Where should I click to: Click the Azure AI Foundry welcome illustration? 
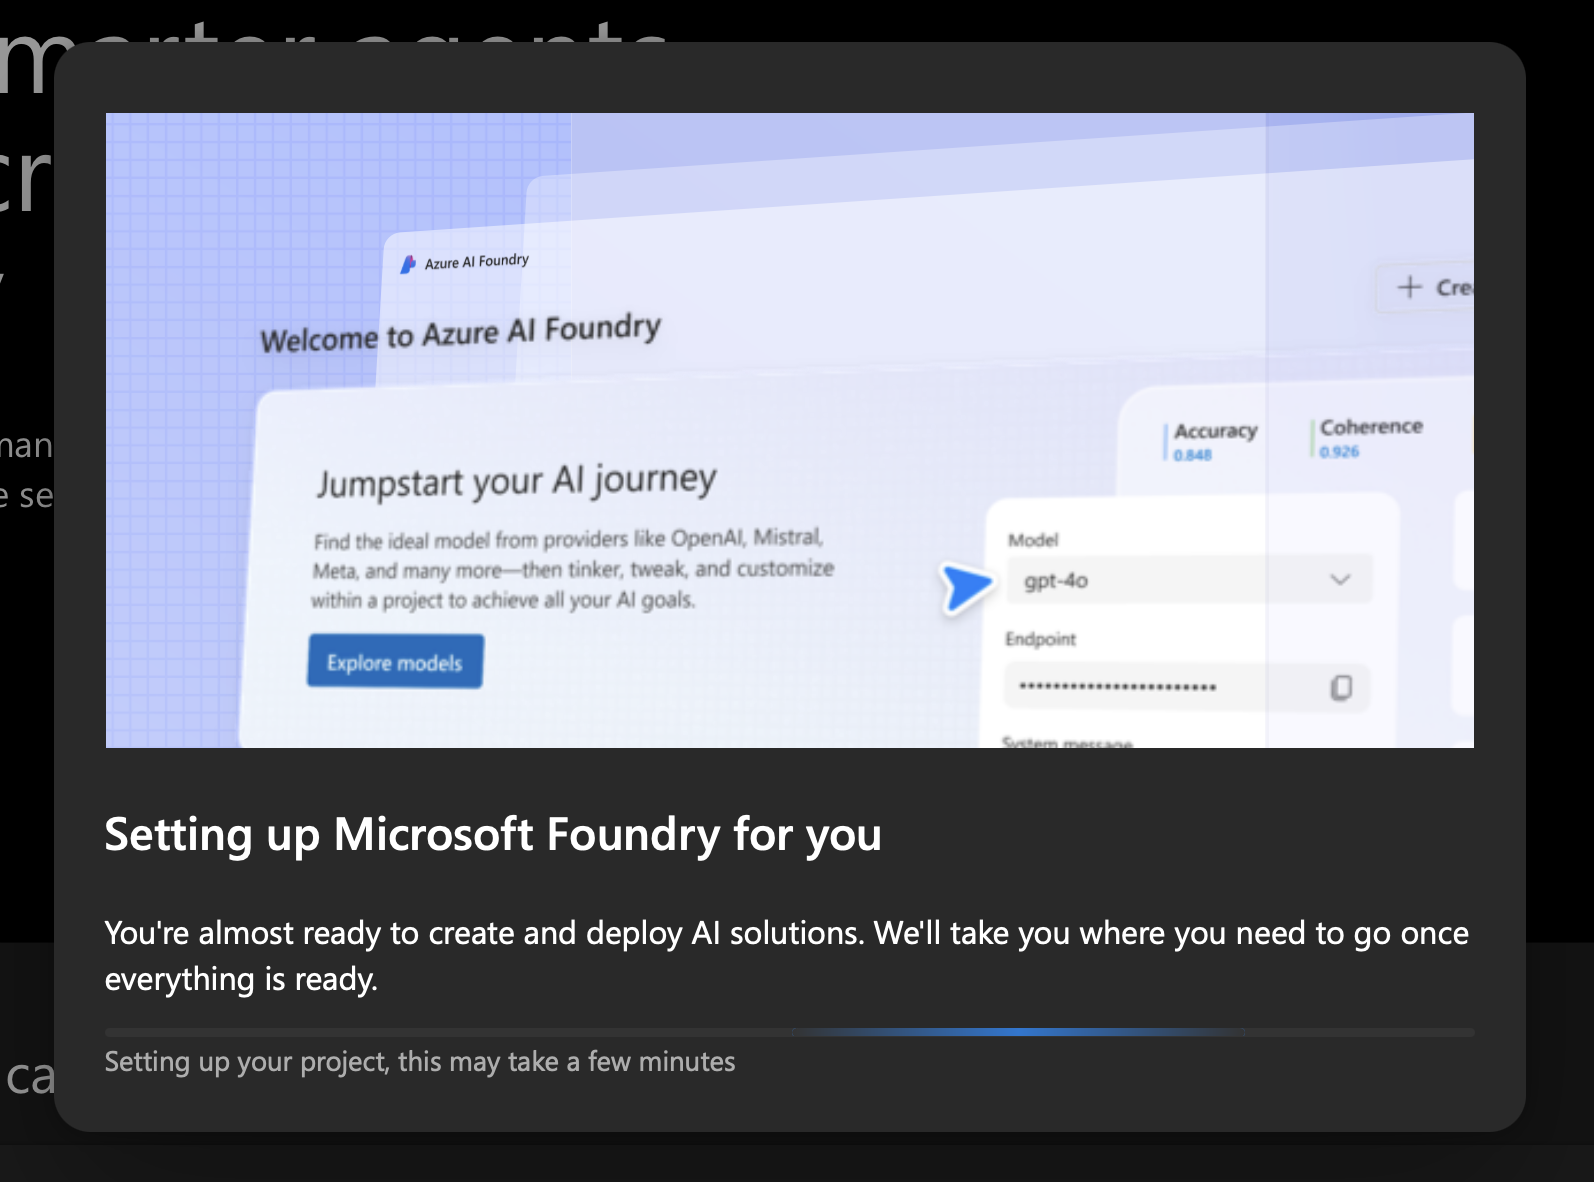[x=789, y=430]
